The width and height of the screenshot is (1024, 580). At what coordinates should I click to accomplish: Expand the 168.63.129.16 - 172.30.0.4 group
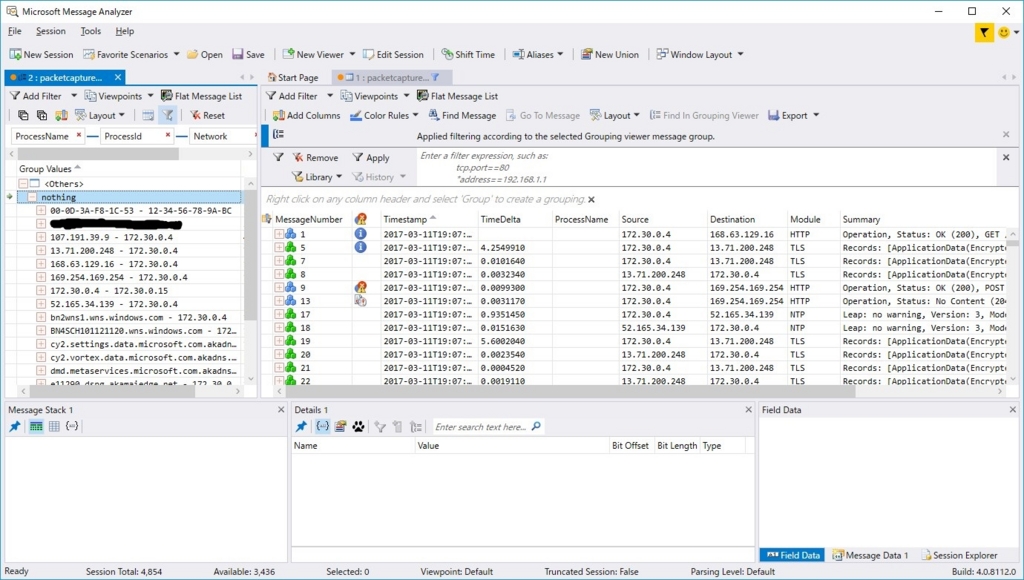(x=40, y=264)
